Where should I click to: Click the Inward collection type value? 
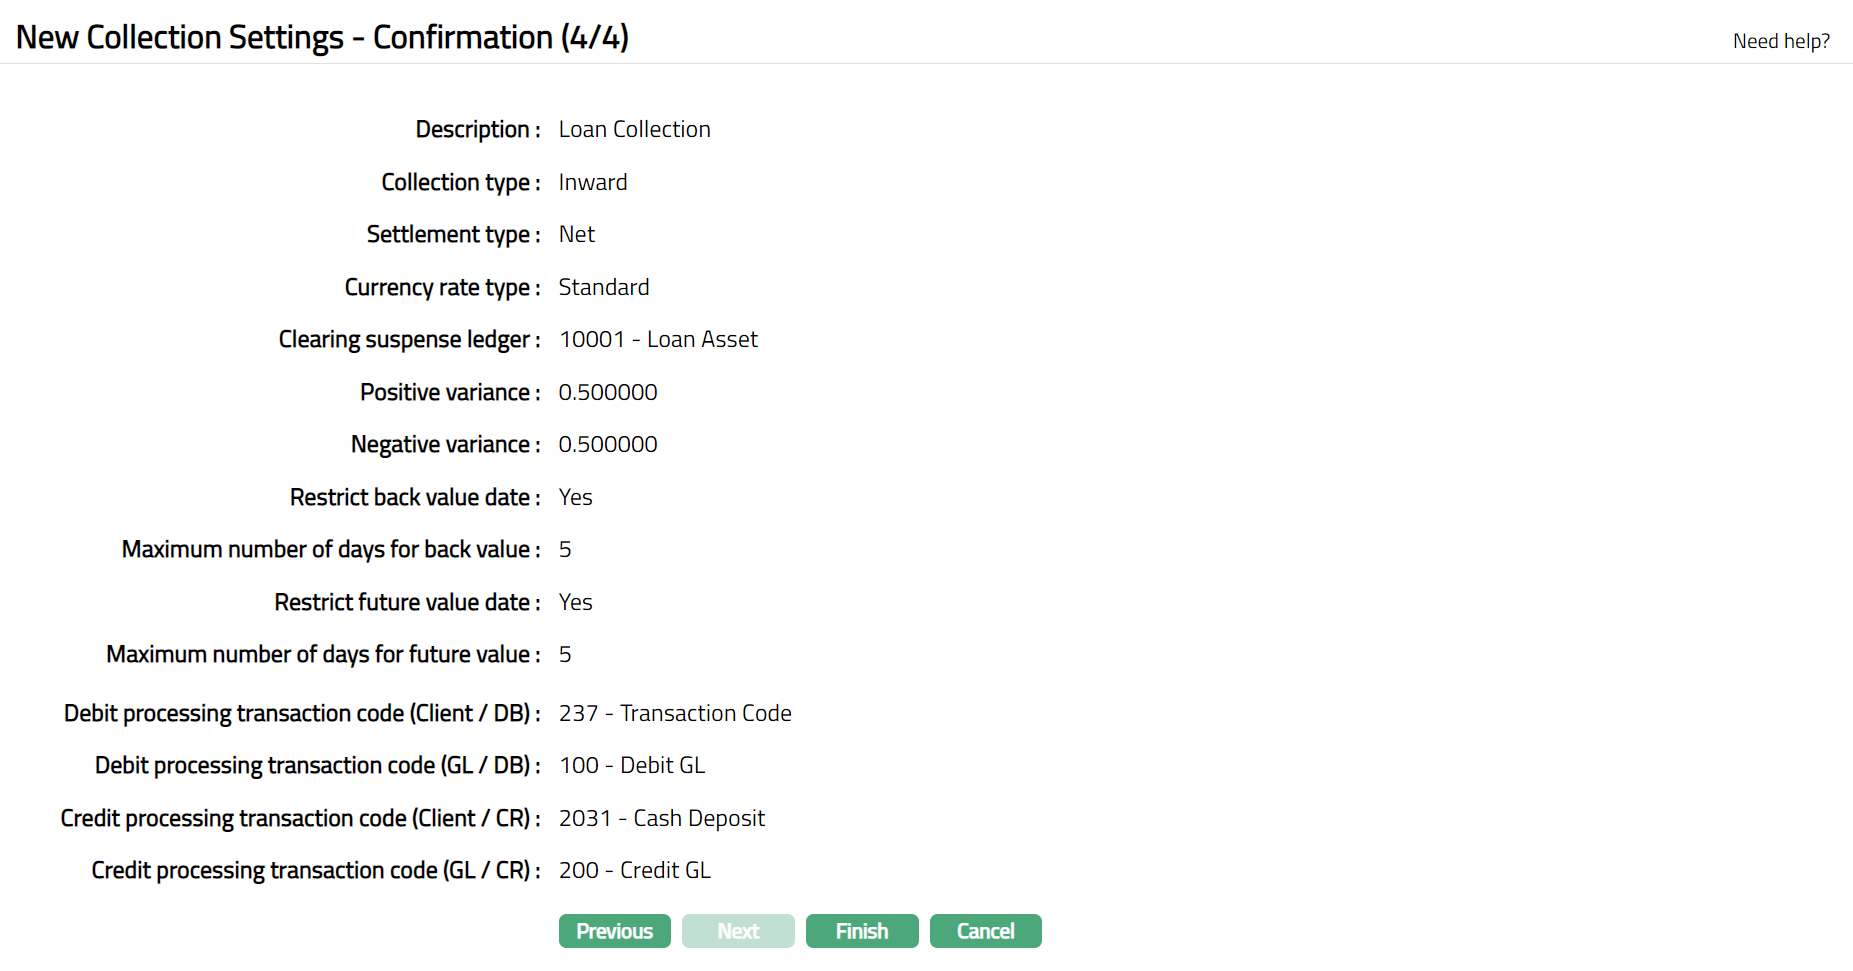click(x=592, y=182)
